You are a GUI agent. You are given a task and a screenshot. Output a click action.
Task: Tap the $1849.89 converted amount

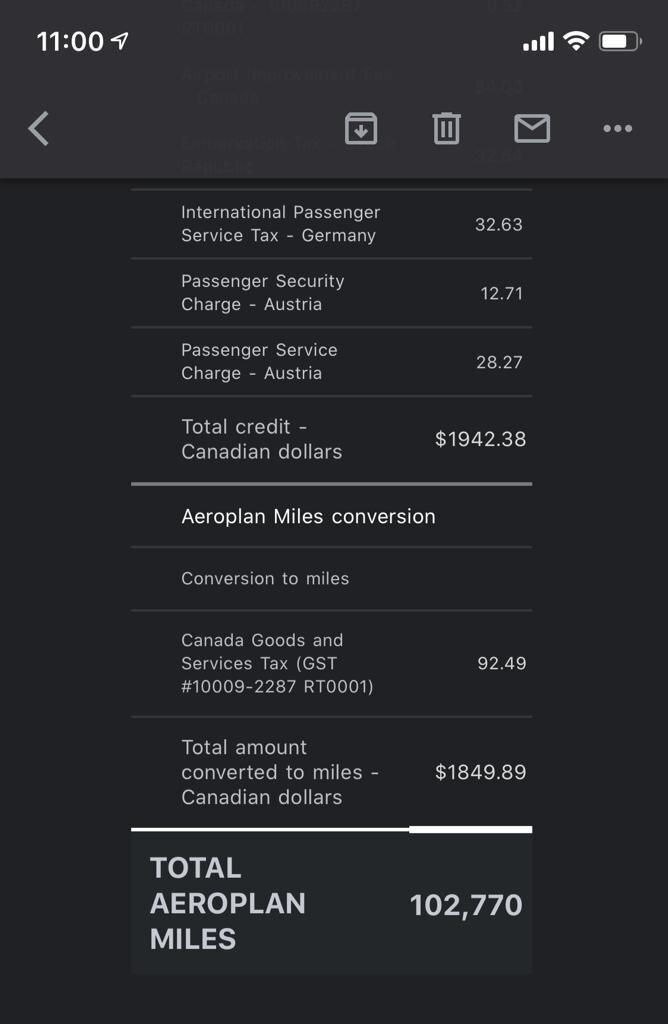click(480, 772)
